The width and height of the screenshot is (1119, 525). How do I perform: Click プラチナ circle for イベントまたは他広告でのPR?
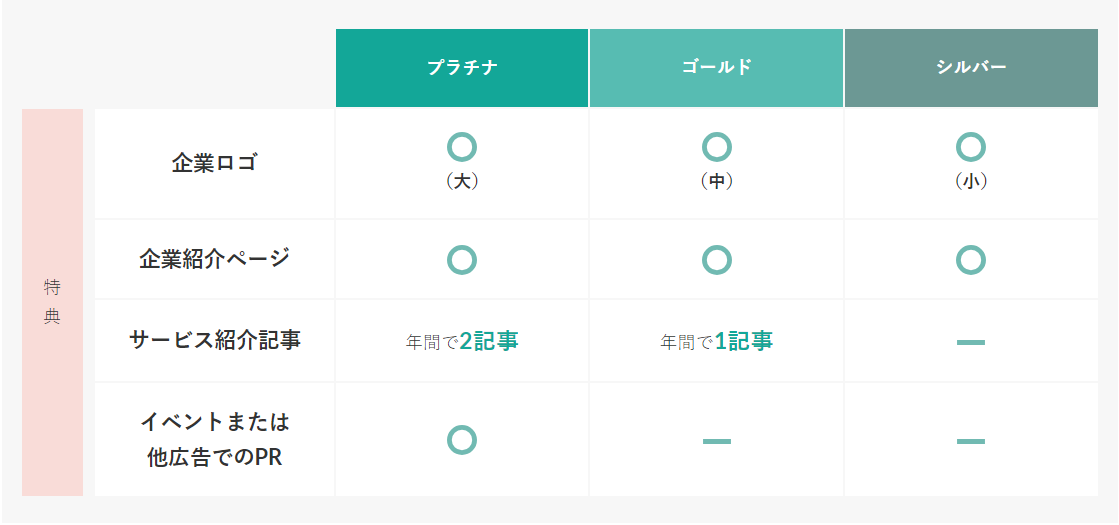point(462,440)
